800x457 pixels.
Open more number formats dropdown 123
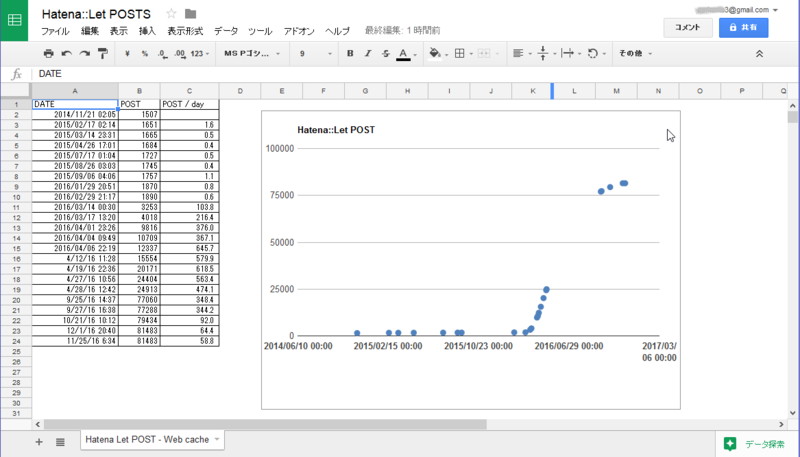(200, 54)
